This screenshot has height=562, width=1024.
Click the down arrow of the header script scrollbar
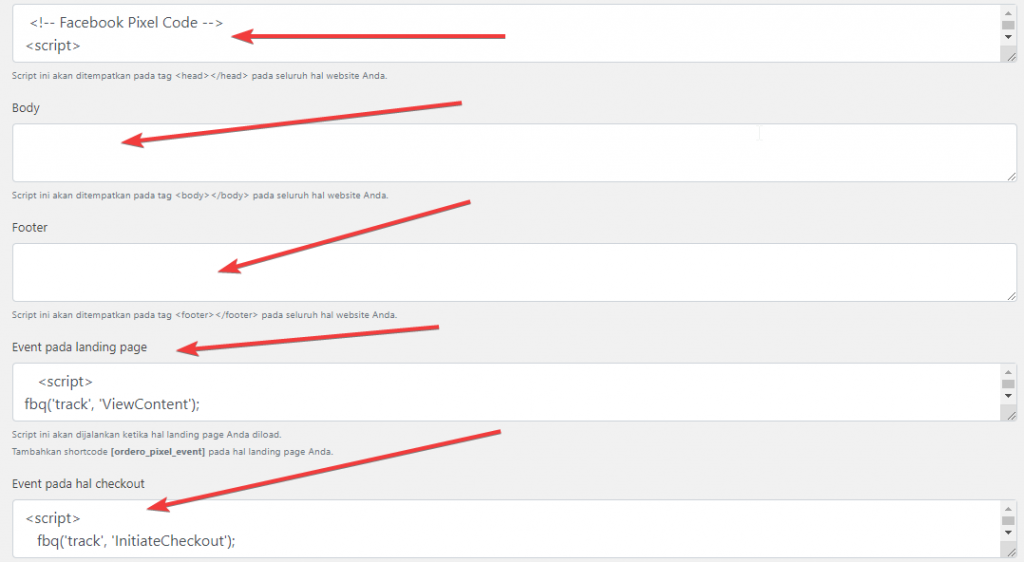click(x=1008, y=37)
